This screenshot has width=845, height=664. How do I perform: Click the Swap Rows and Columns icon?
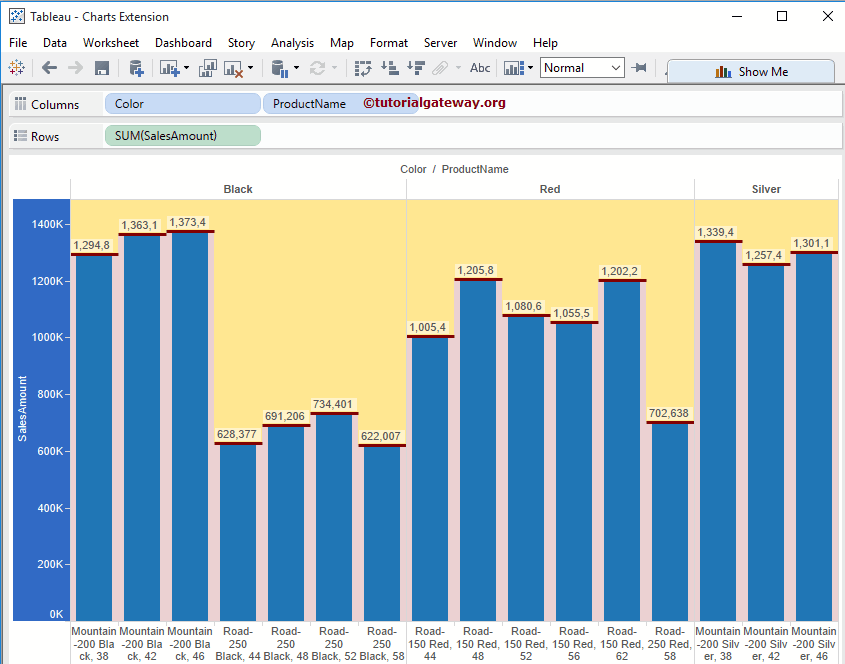coord(363,68)
